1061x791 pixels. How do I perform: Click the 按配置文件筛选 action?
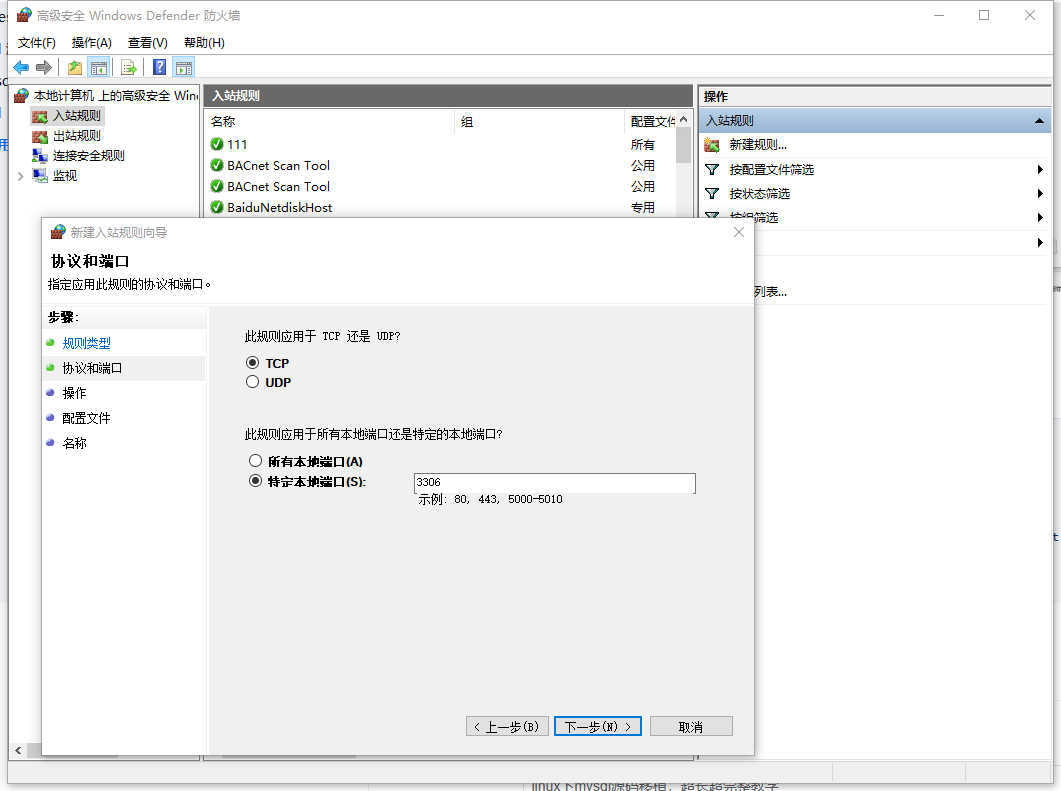pos(771,169)
